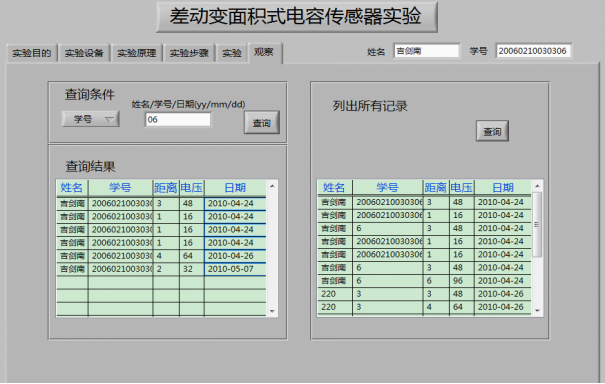
Task: Select 2010-05-07 date cell in 查询结果
Action: (235, 269)
